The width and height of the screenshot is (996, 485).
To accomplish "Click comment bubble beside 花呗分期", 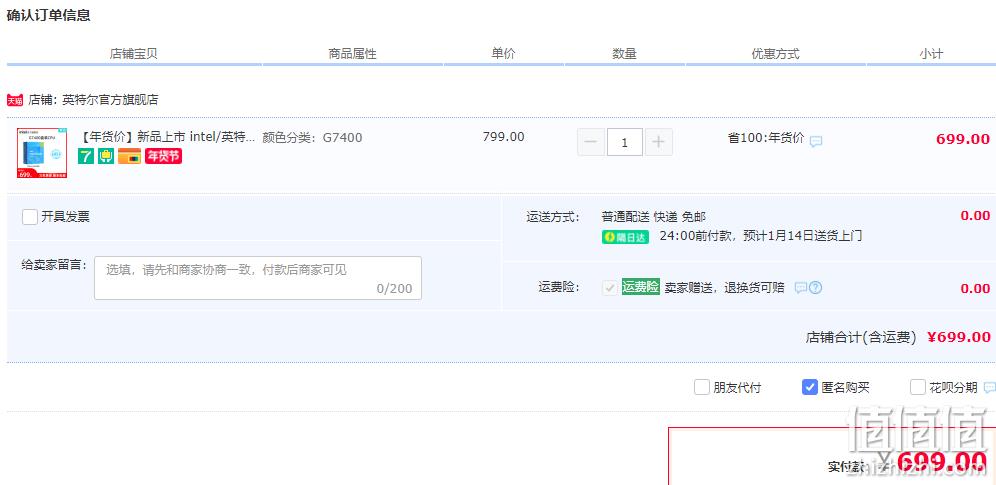I will [x=990, y=387].
